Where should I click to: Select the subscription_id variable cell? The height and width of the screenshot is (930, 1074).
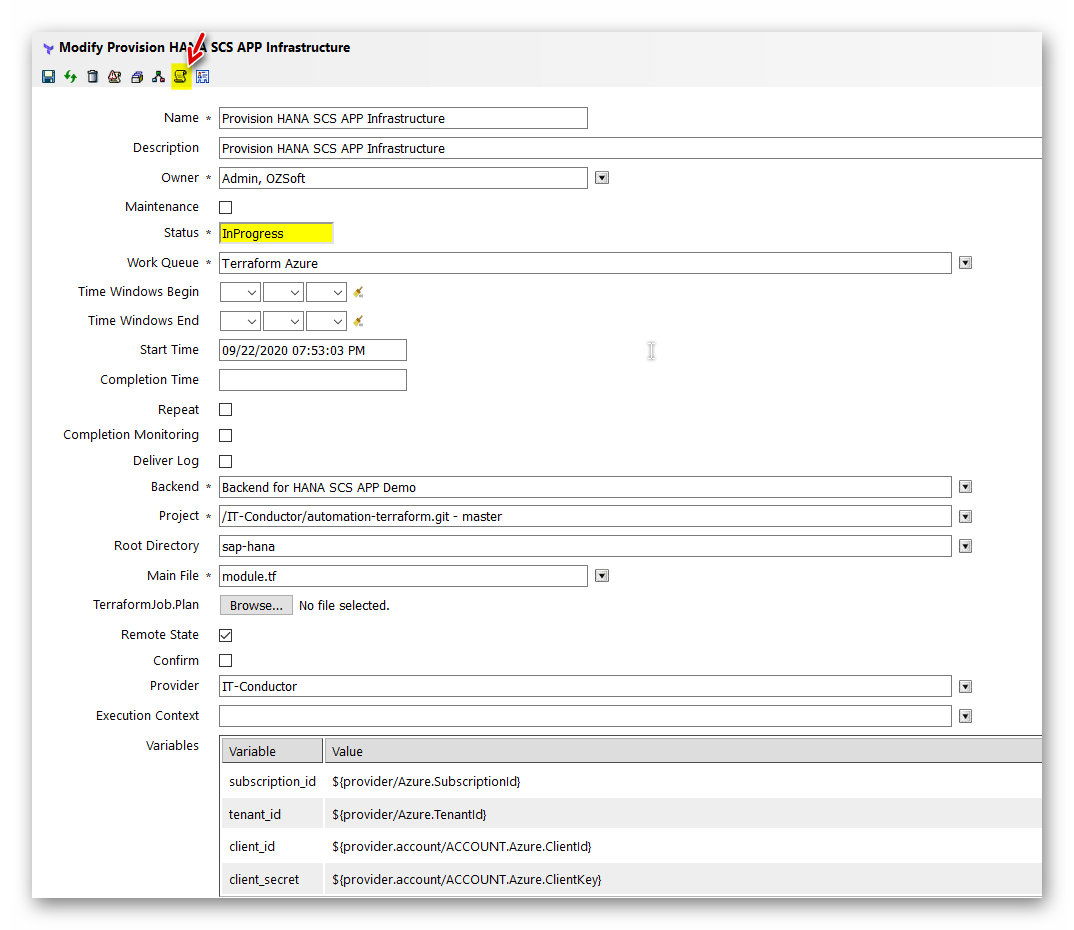pyautogui.click(x=272, y=781)
